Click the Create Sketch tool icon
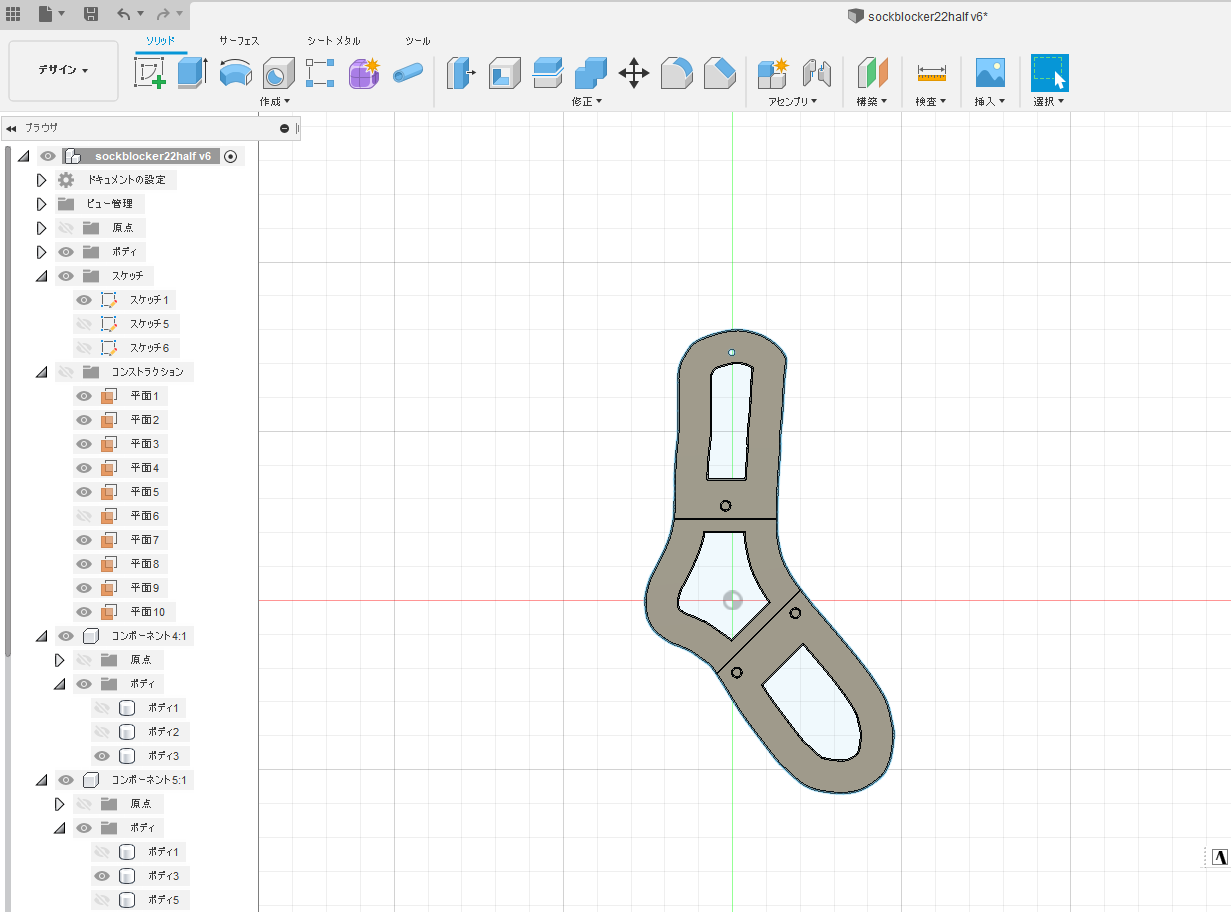Screen dimensions: 1231x912 150,73
